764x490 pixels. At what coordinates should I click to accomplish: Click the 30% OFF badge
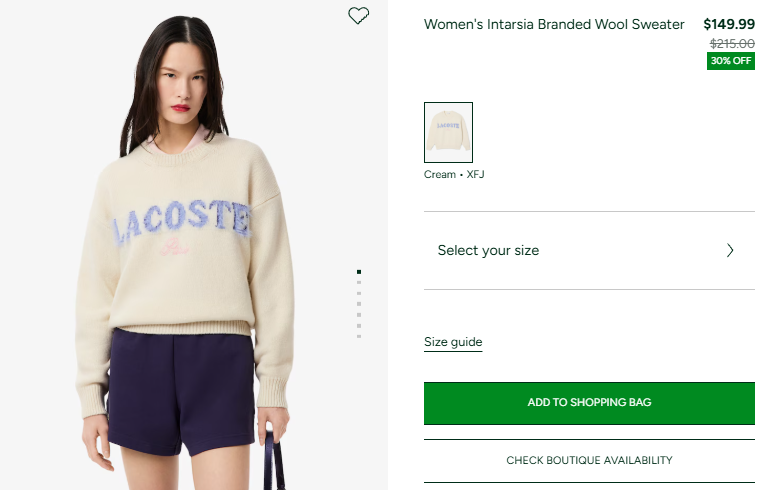(730, 61)
